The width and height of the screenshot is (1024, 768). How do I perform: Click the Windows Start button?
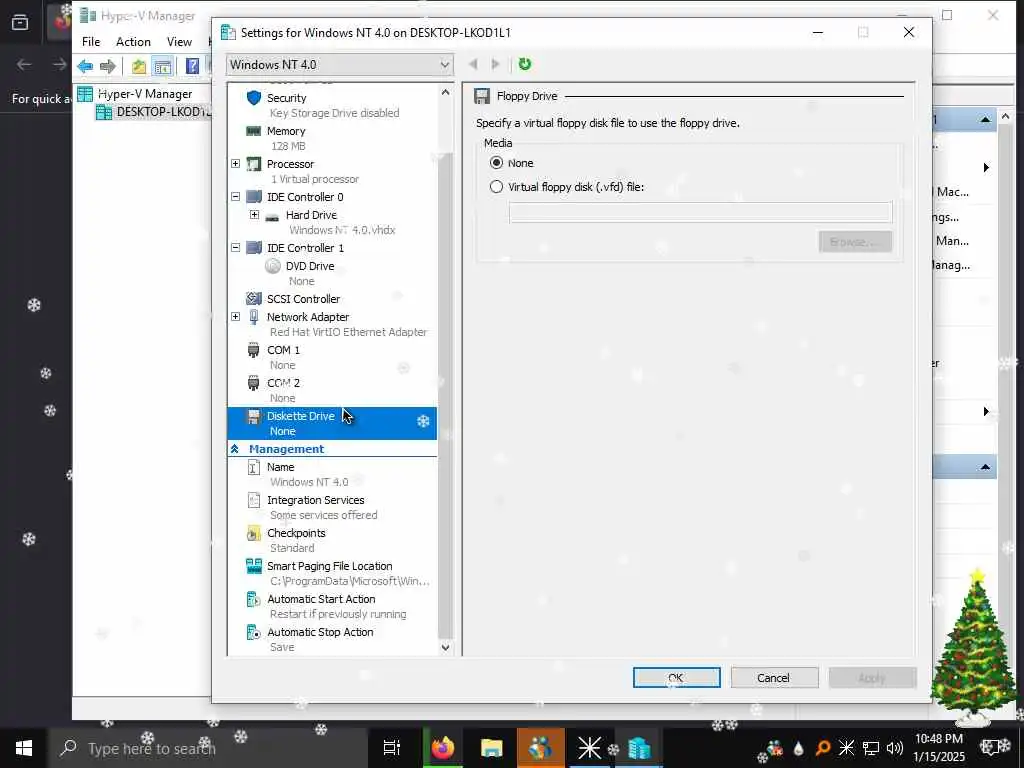[x=24, y=748]
